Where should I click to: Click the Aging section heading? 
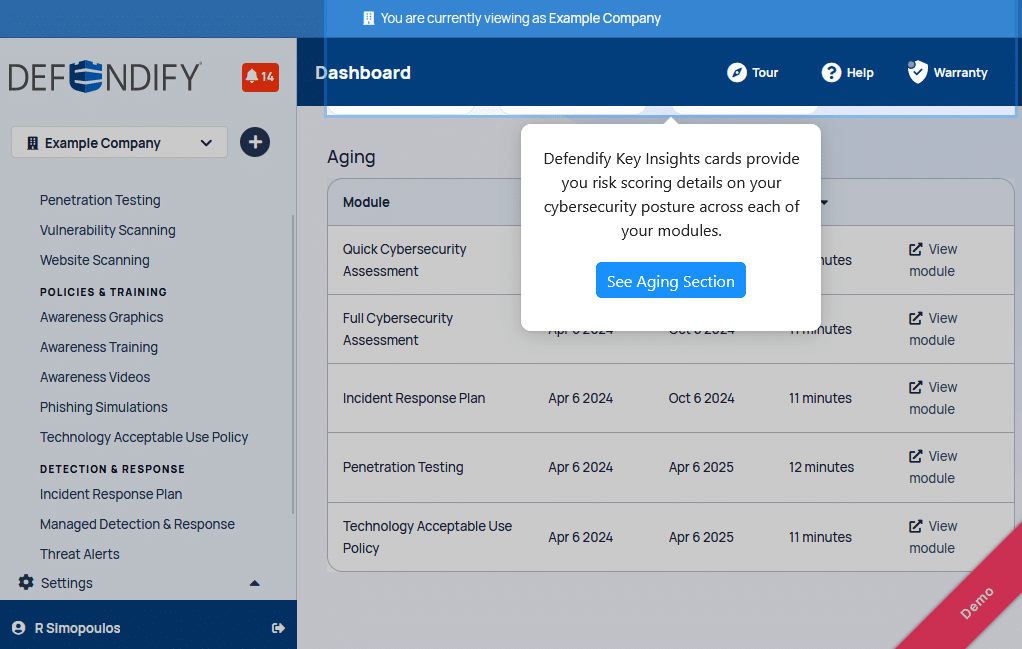click(x=351, y=157)
